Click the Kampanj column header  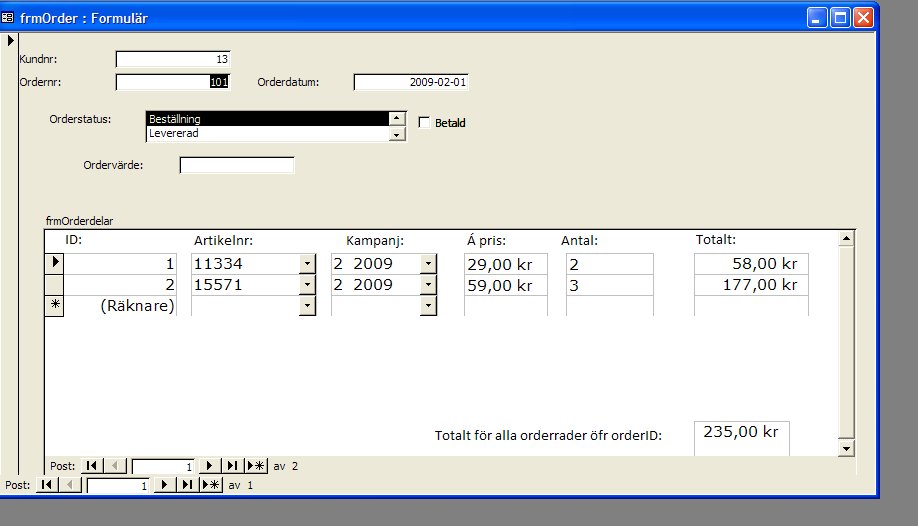click(375, 241)
